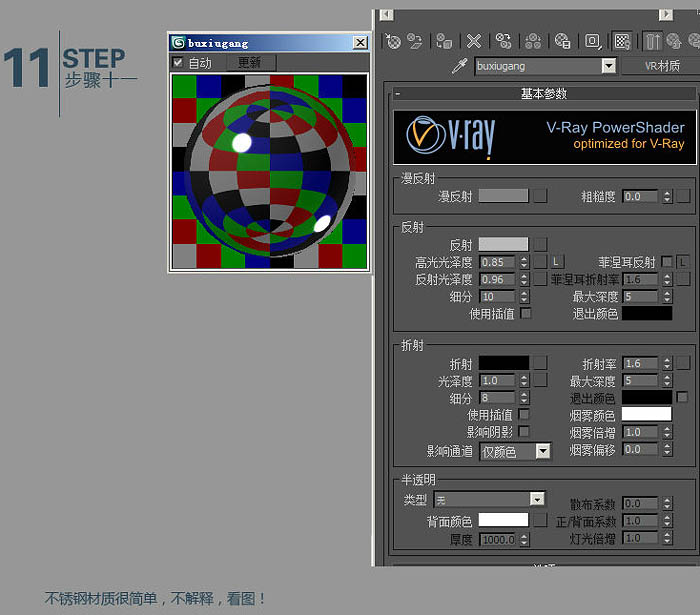Image resolution: width=700 pixels, height=615 pixels.
Task: Click Assign Material to Selection icon
Action: click(444, 42)
